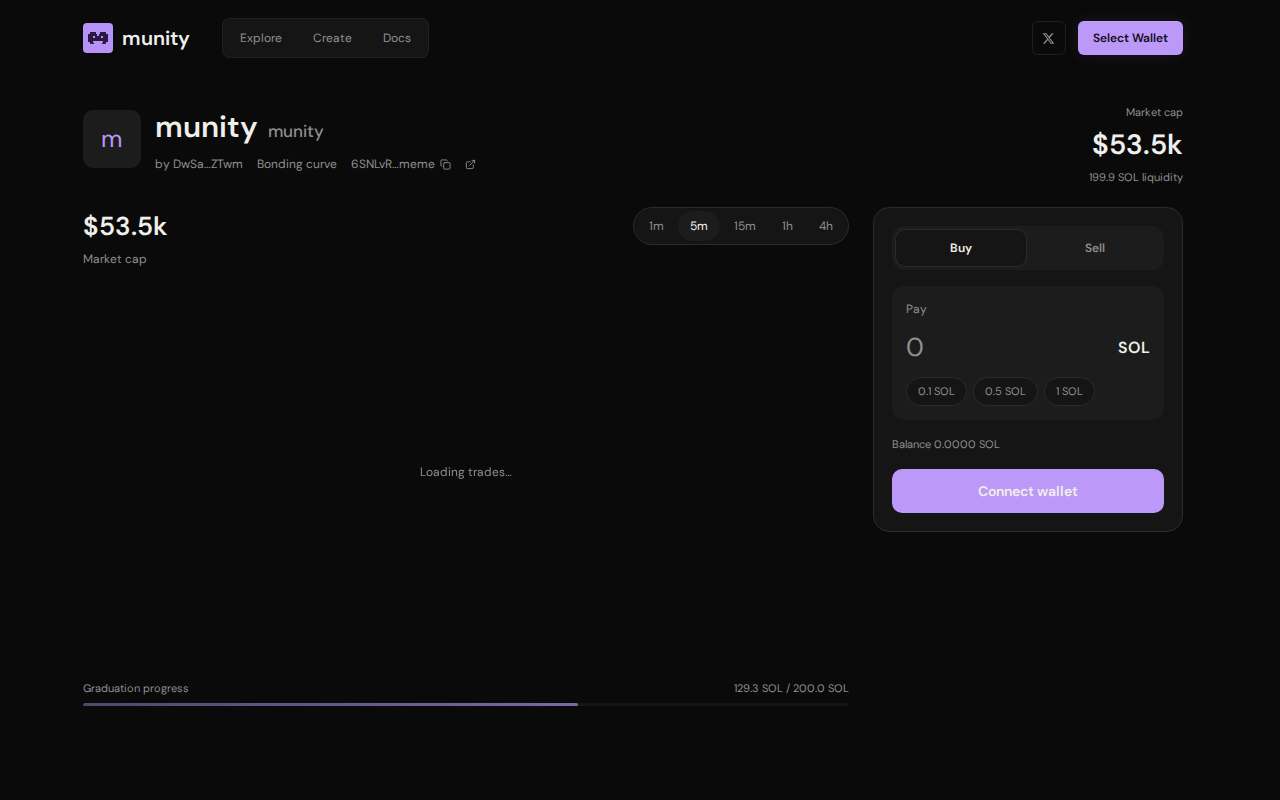
Task: Click the Balance 0.0000 SOL text
Action: [946, 444]
